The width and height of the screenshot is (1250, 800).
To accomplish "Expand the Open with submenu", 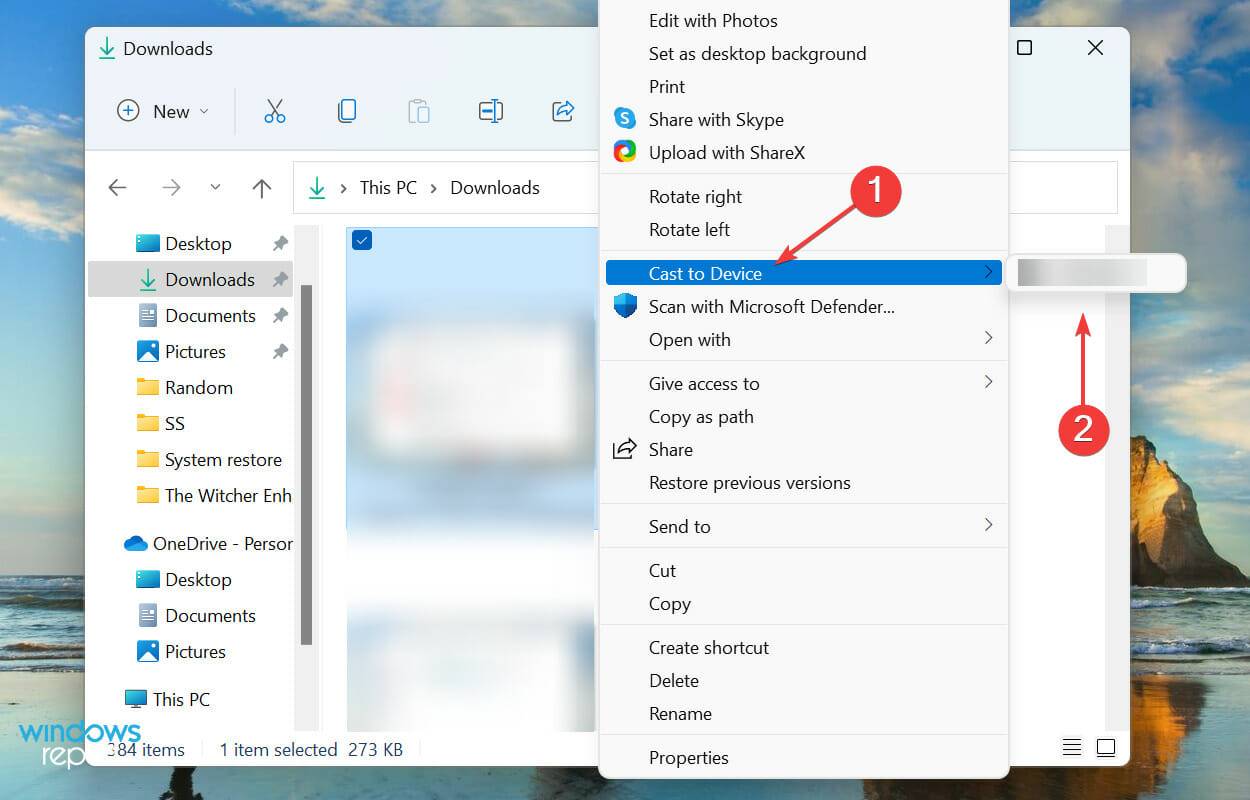I will point(689,340).
